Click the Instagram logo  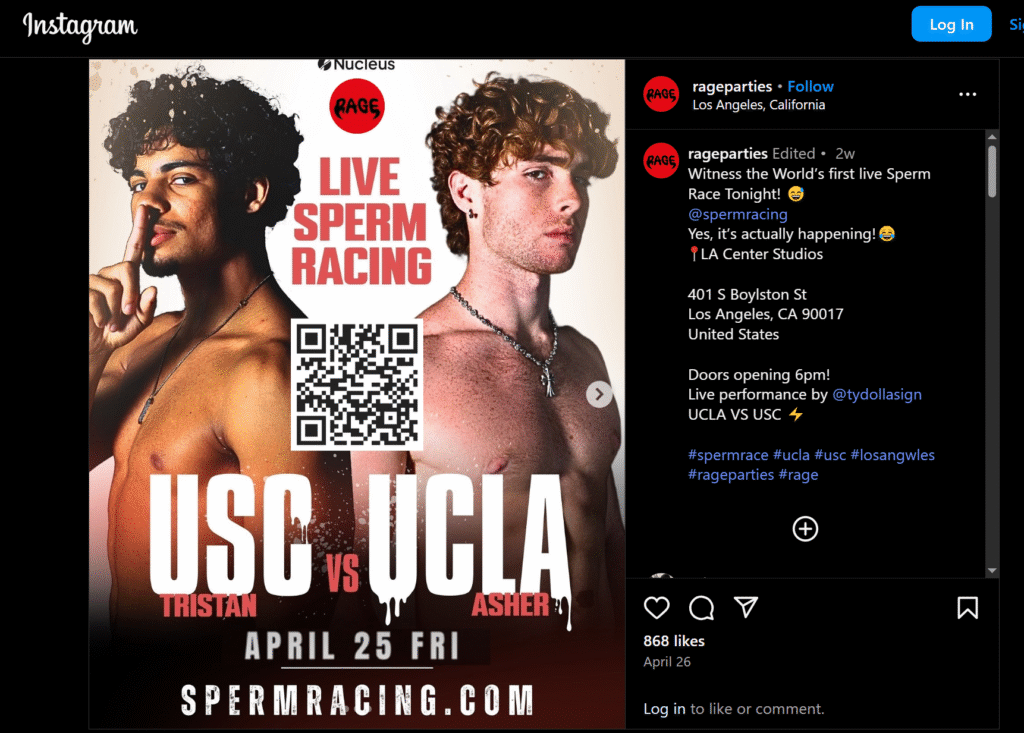coord(80,27)
